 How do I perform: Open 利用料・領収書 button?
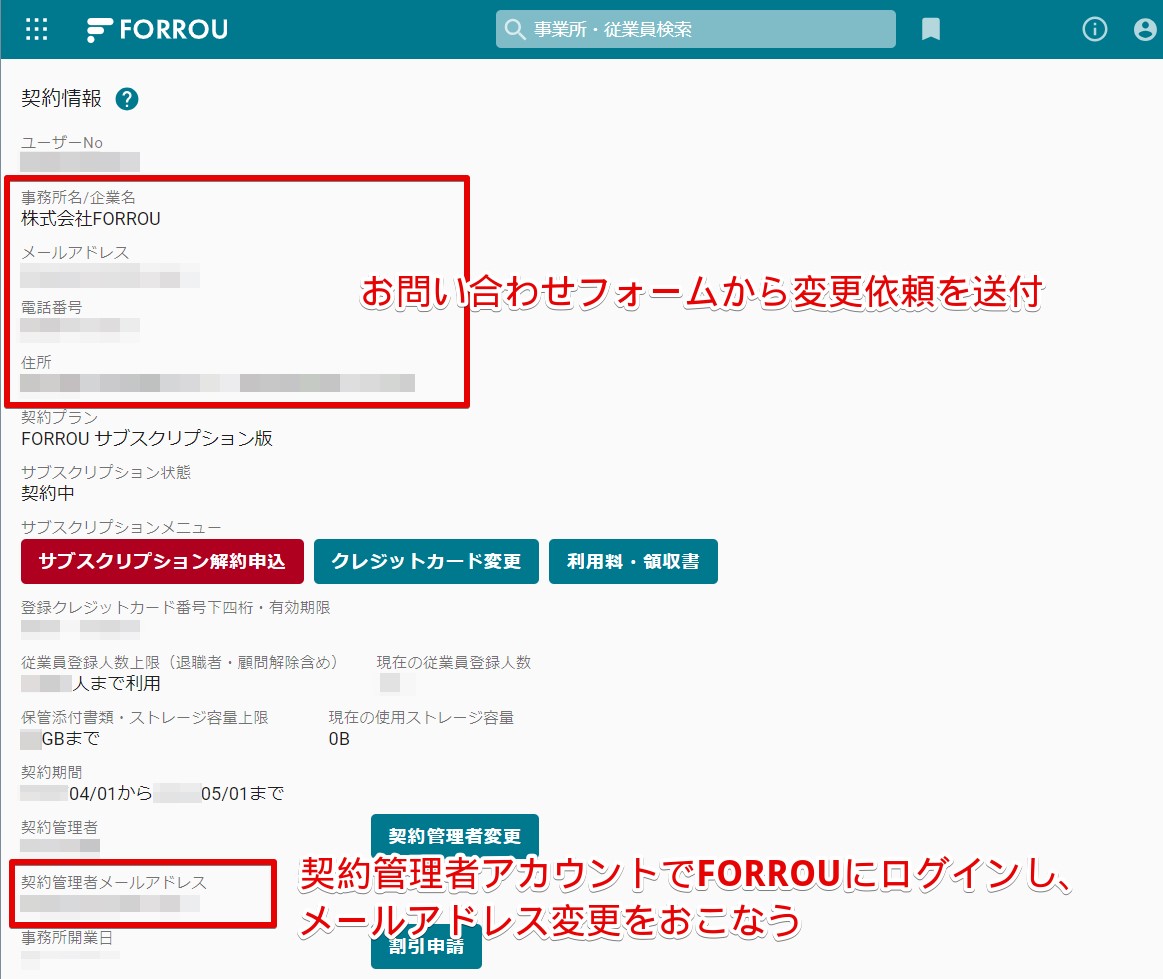pyautogui.click(x=633, y=561)
